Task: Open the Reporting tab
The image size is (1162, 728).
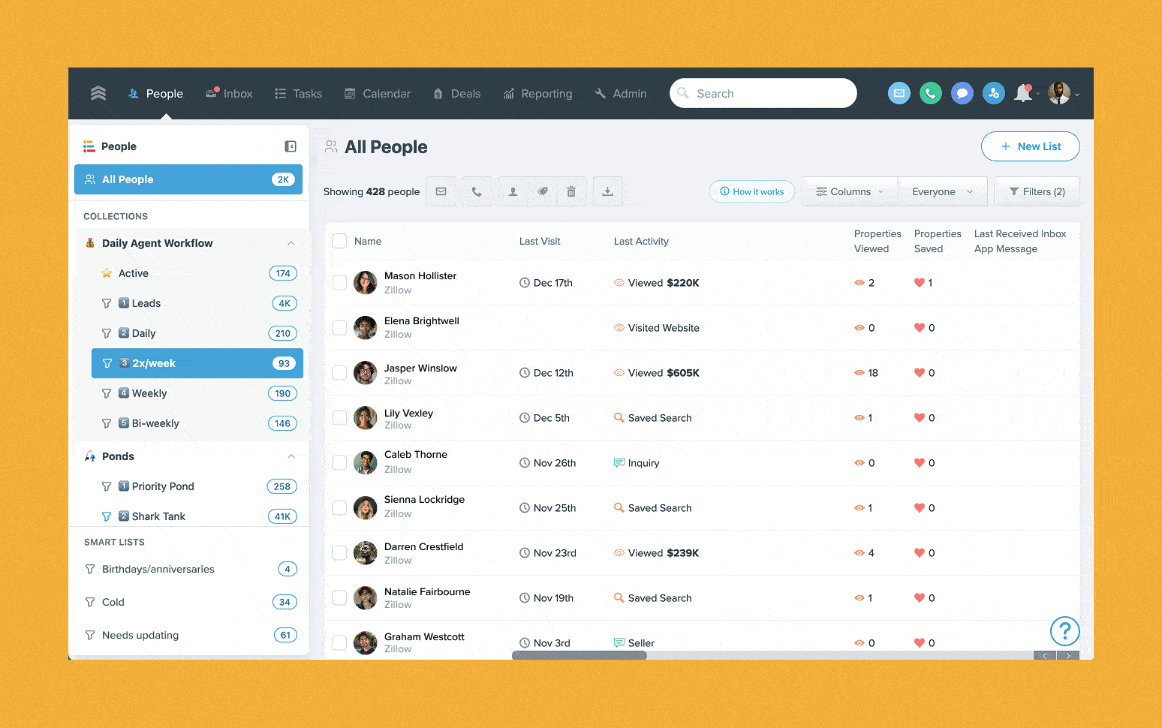Action: click(537, 94)
